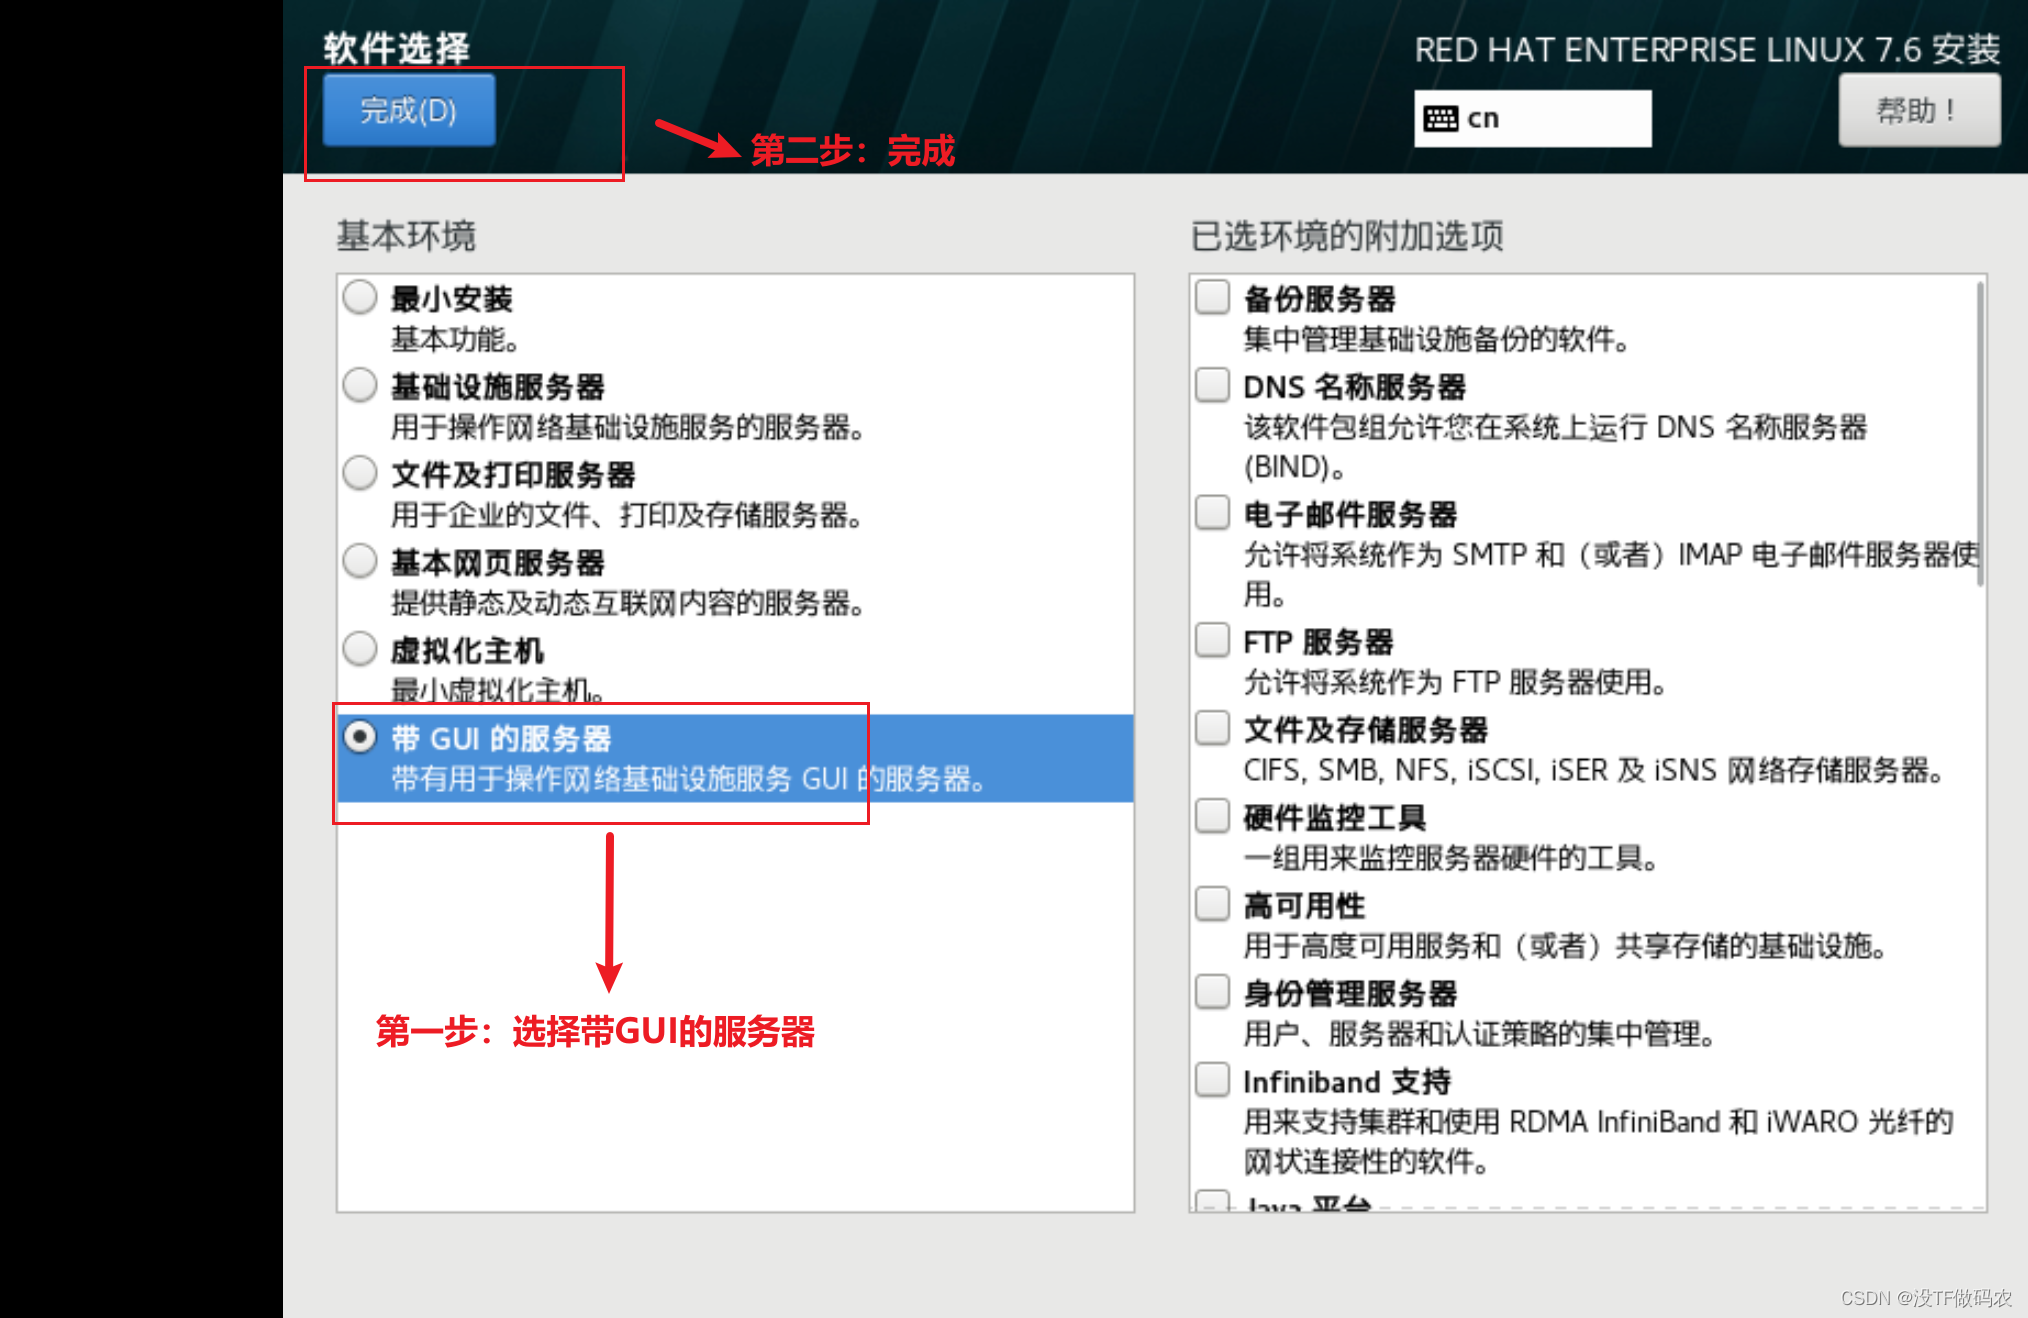Image resolution: width=2028 pixels, height=1318 pixels.
Task: Tick 电子邮件服务器 checkbox
Action: [x=1212, y=513]
